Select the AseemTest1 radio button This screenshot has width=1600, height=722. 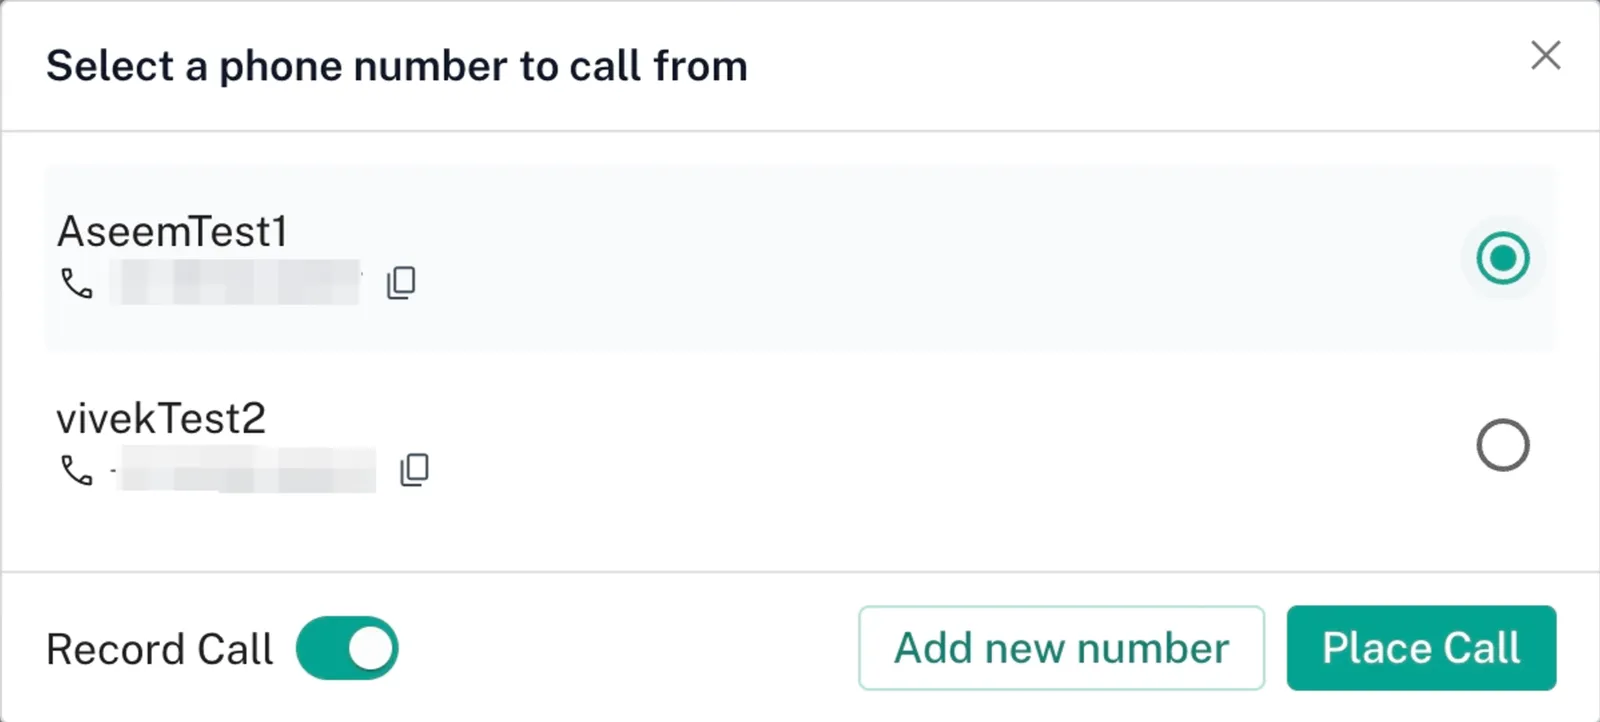(1502, 258)
